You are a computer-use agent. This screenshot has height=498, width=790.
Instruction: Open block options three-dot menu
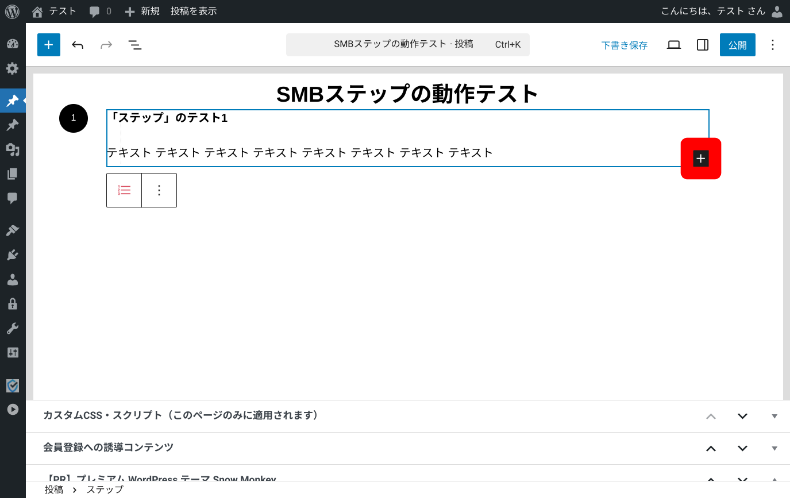[159, 190]
